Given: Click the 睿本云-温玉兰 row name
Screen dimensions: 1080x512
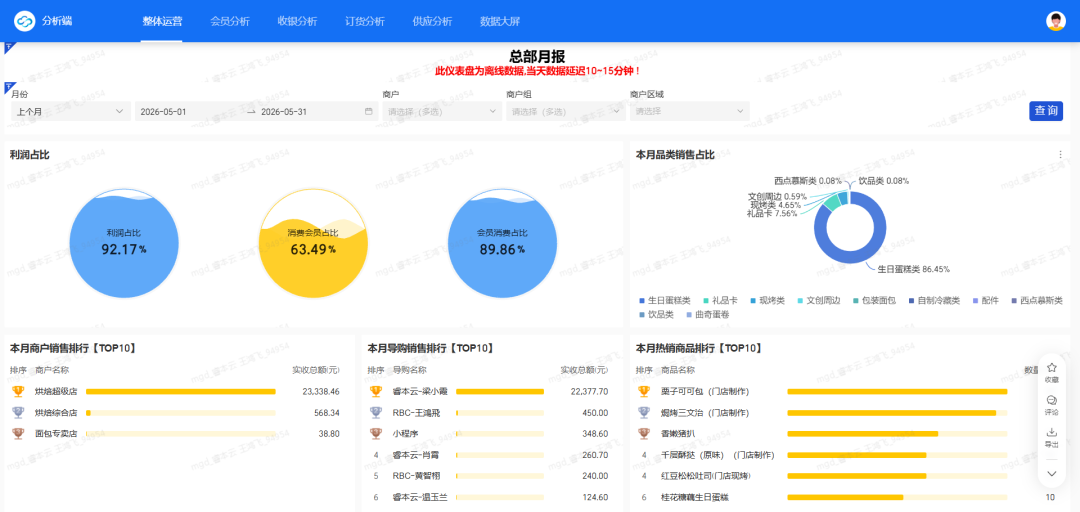Looking at the screenshot, I should click(419, 498).
